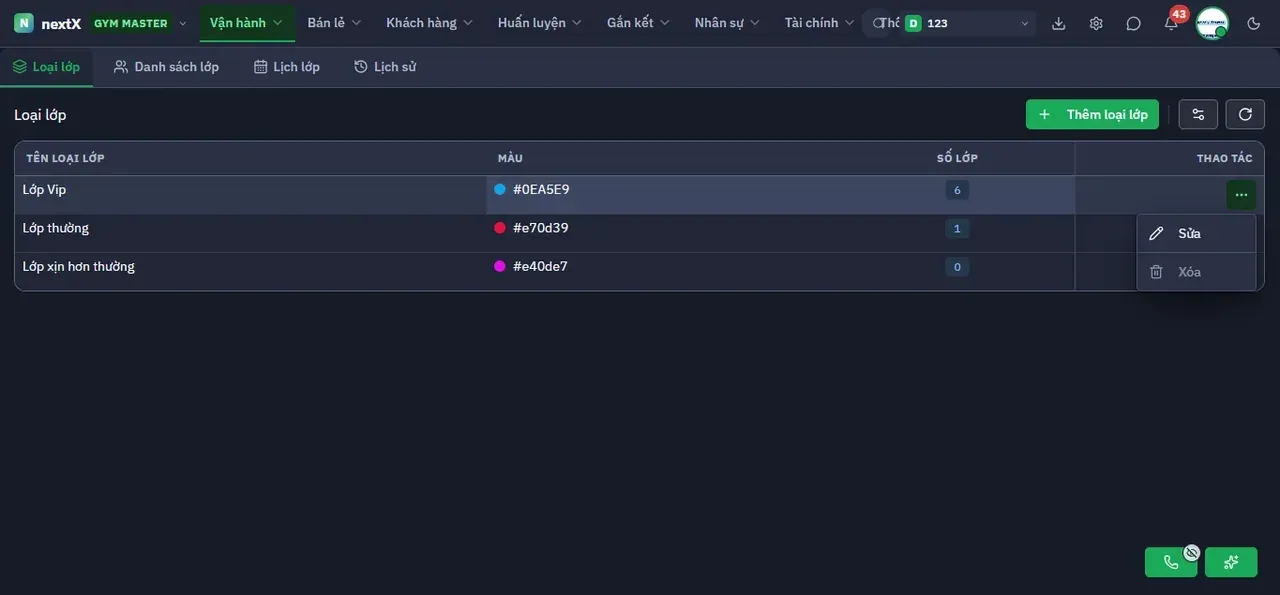Switch to the Danh sách lớp tab
1280x595 pixels.
pos(166,67)
